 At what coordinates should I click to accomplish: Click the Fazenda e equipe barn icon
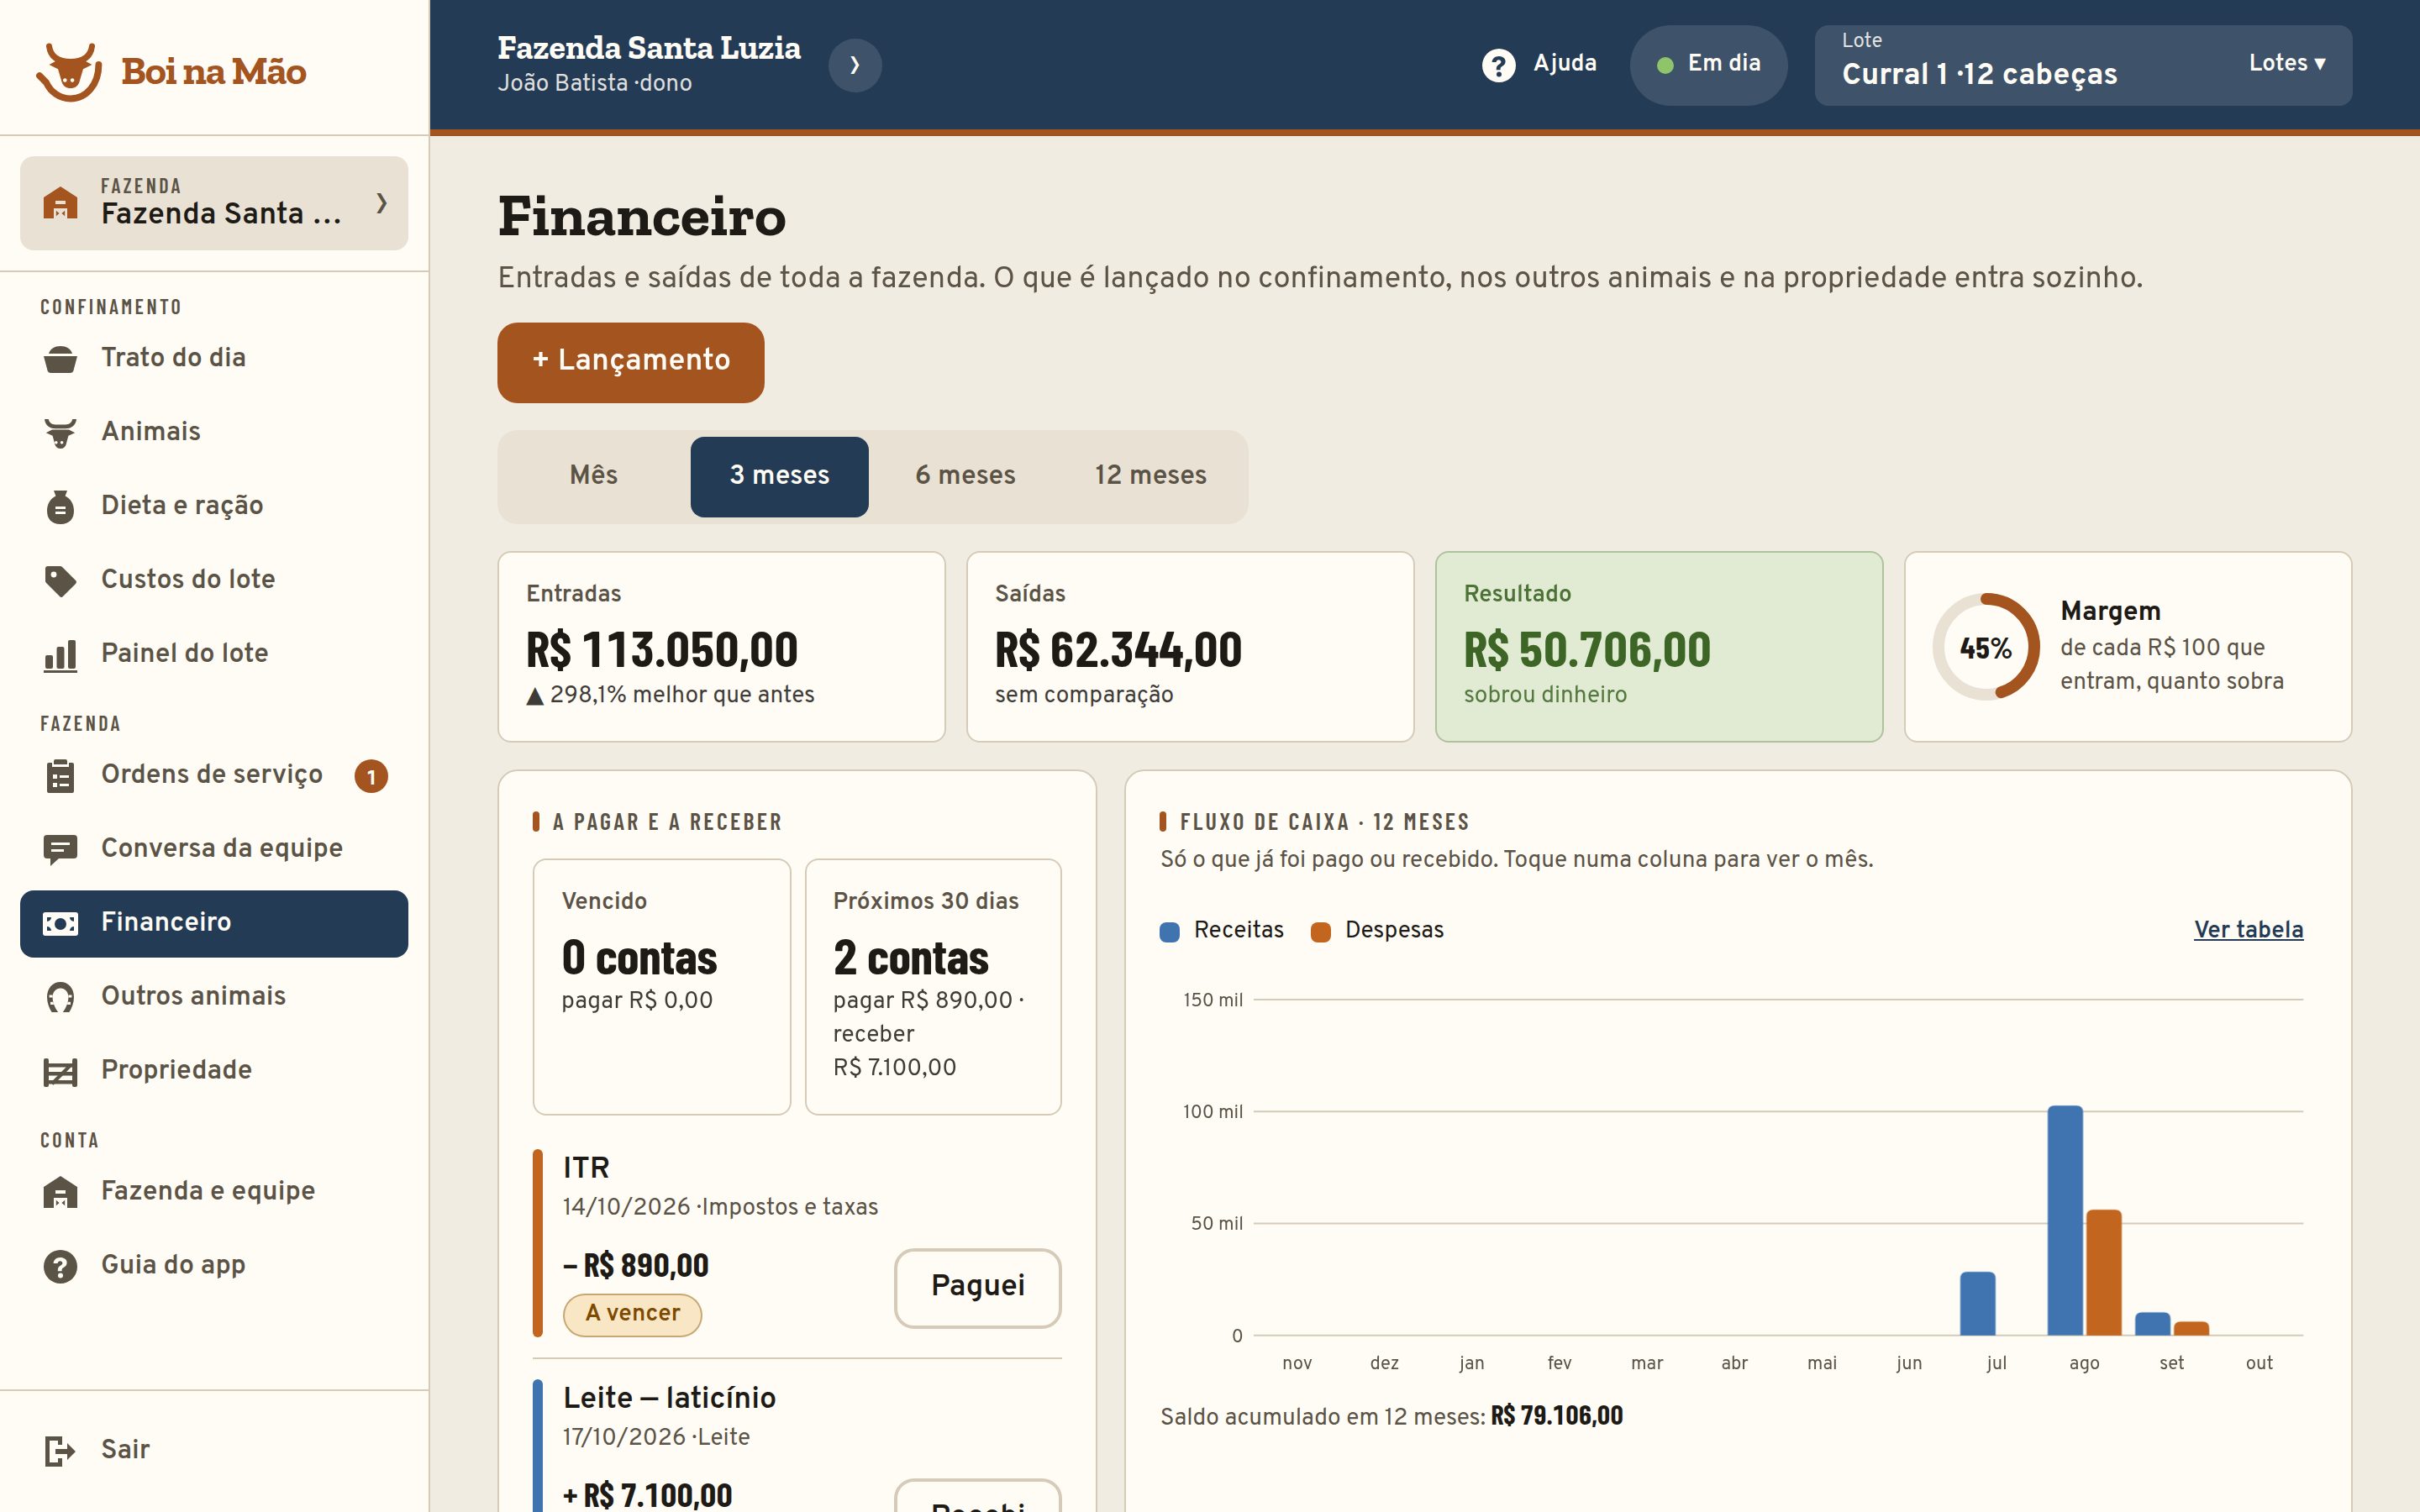tap(60, 1192)
